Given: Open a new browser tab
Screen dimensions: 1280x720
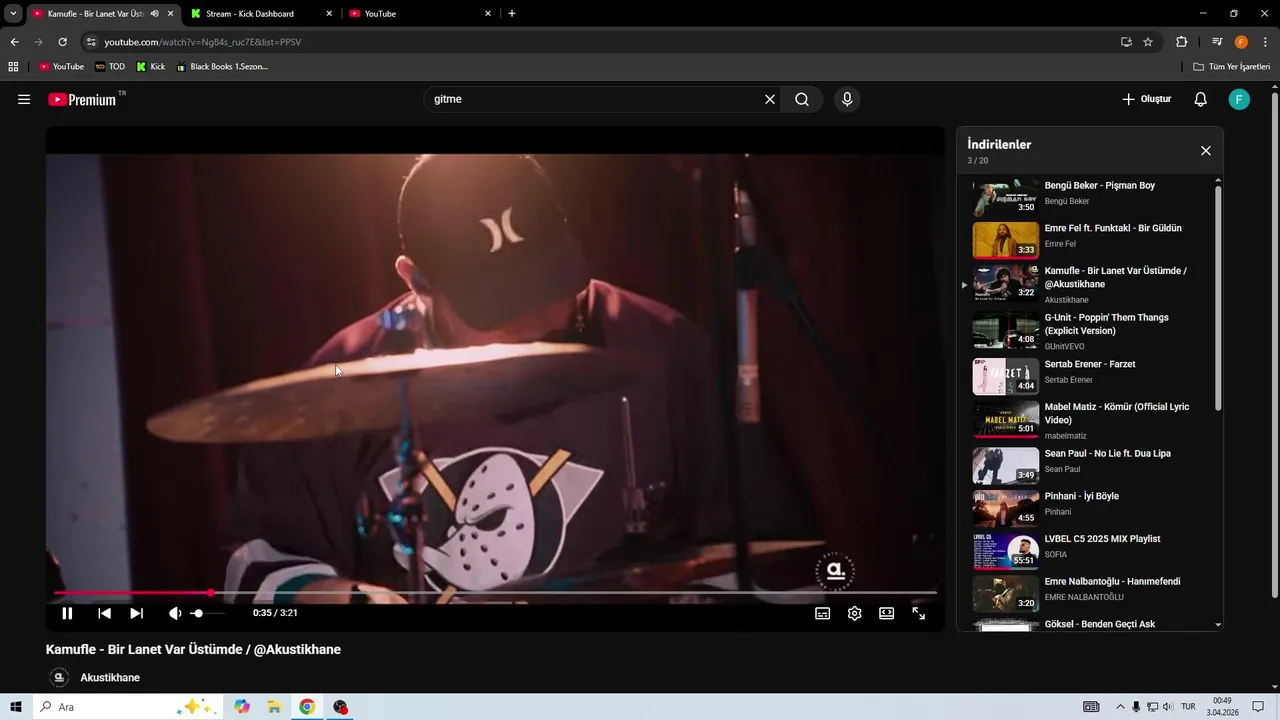Looking at the screenshot, I should click(512, 14).
